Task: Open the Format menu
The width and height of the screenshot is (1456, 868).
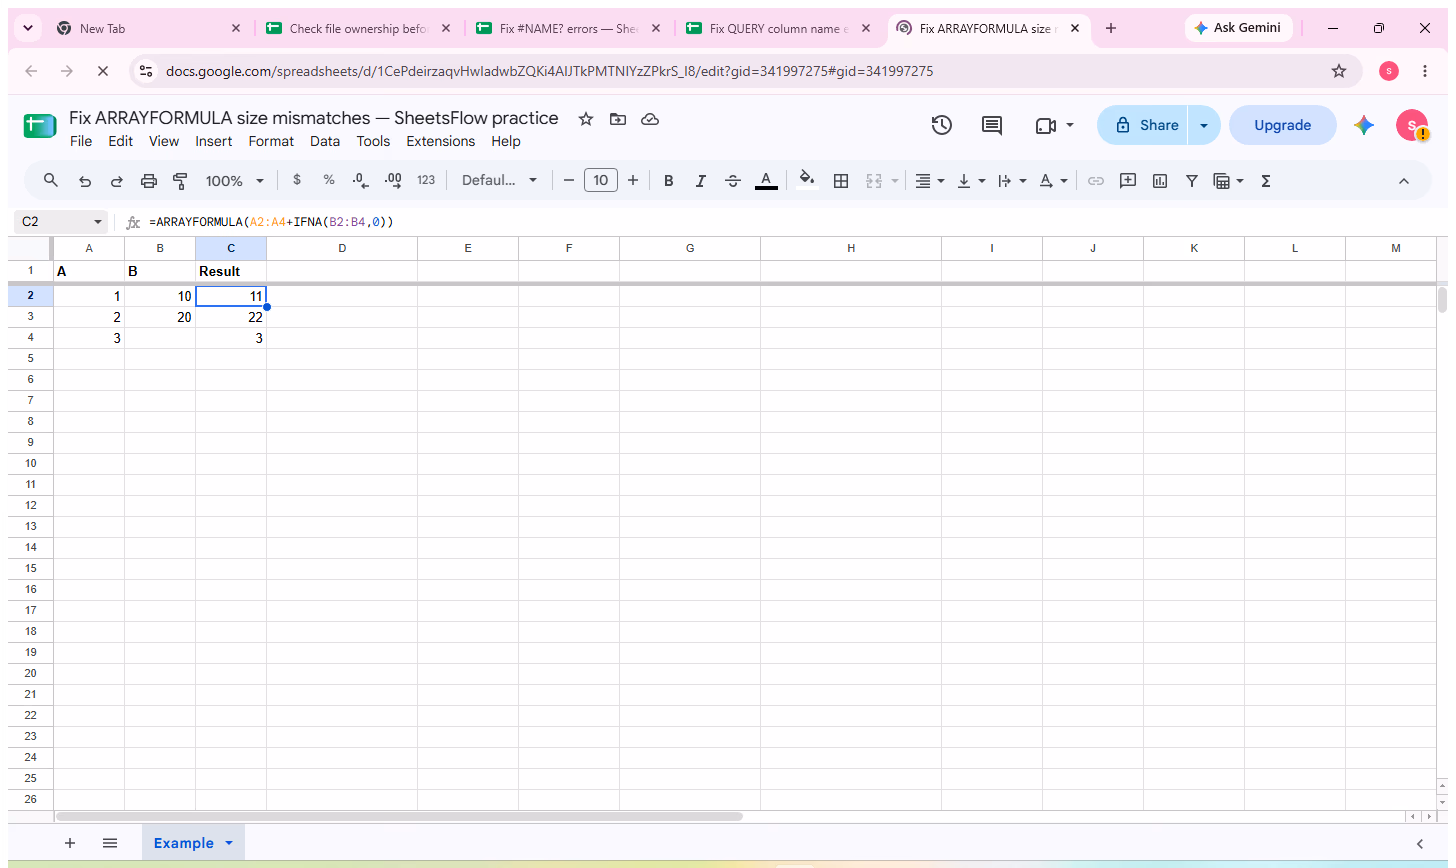Action: (271, 141)
